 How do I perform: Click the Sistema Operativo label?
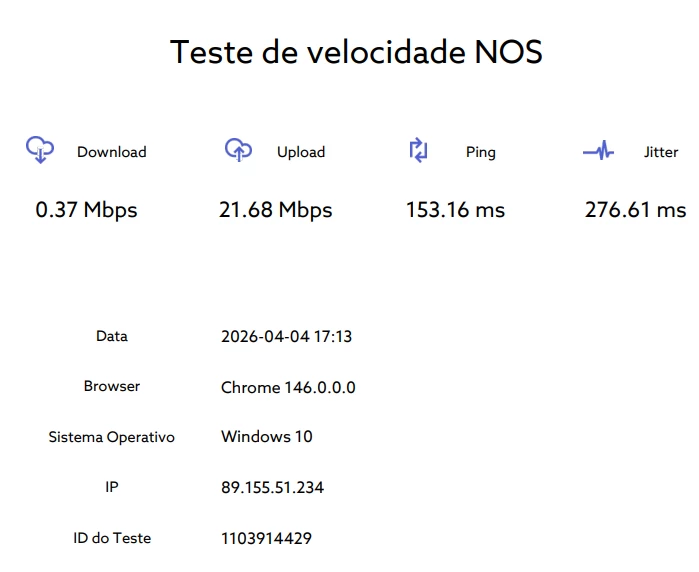click(112, 437)
